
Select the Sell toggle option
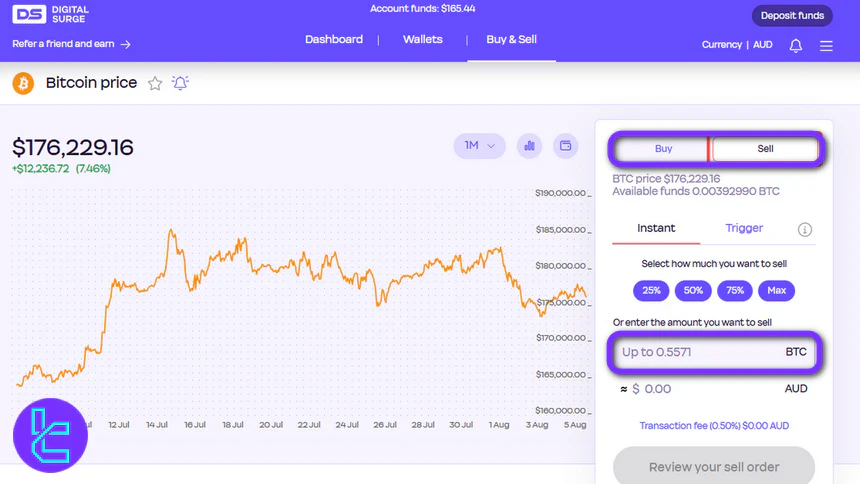[765, 149]
